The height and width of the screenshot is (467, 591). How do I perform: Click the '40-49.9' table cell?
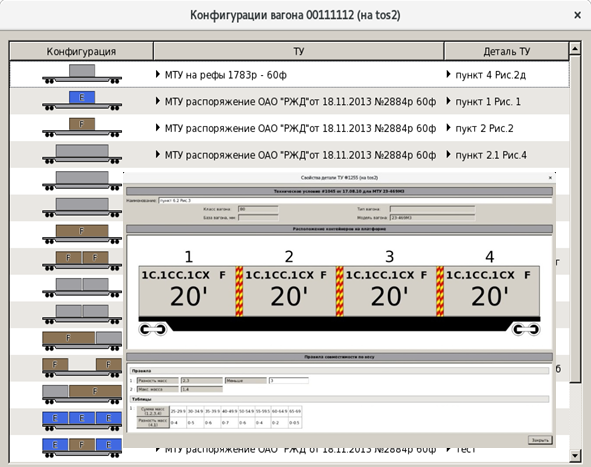tap(229, 411)
